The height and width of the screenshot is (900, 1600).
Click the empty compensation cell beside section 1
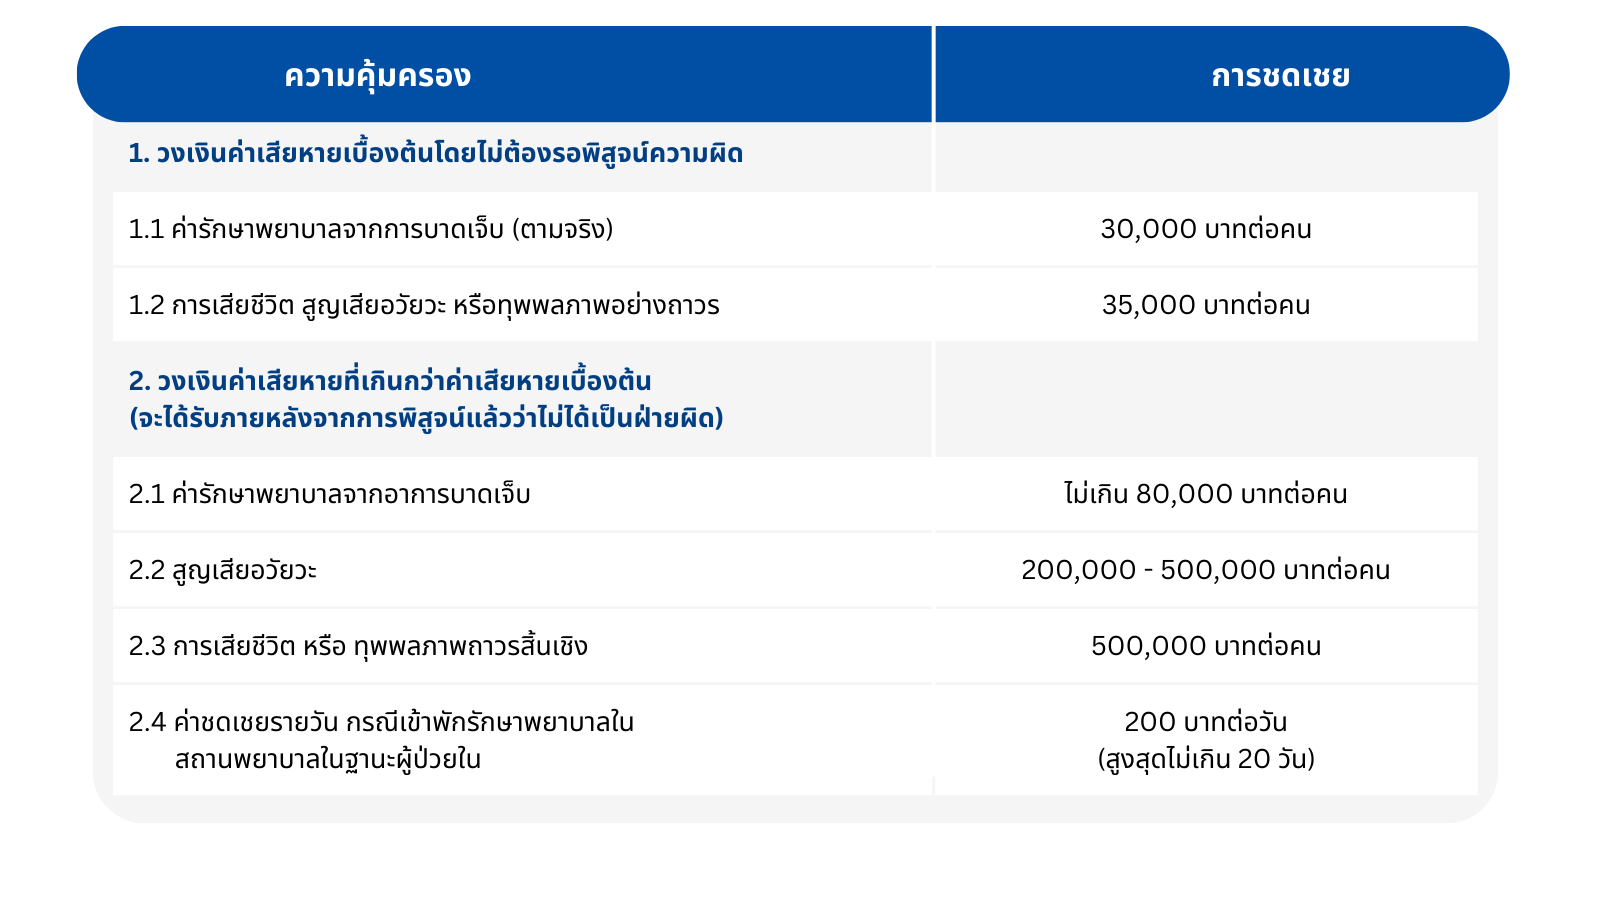[x=1206, y=156]
